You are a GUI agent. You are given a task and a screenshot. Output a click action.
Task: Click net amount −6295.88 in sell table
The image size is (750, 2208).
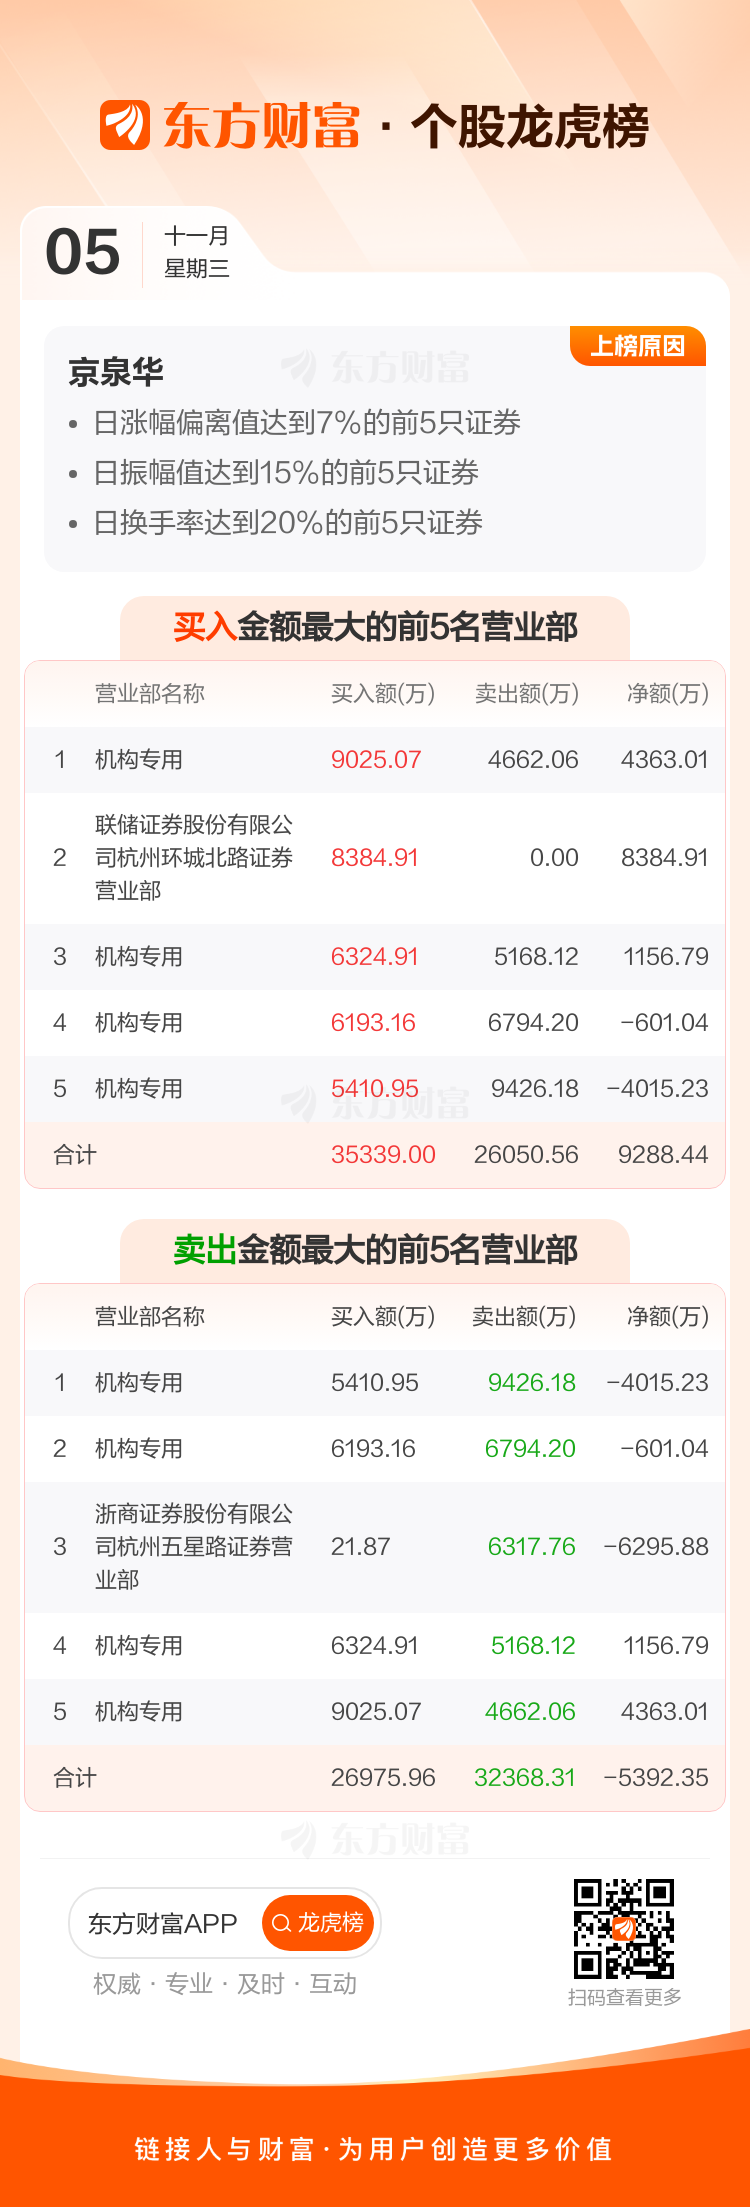click(x=656, y=1546)
